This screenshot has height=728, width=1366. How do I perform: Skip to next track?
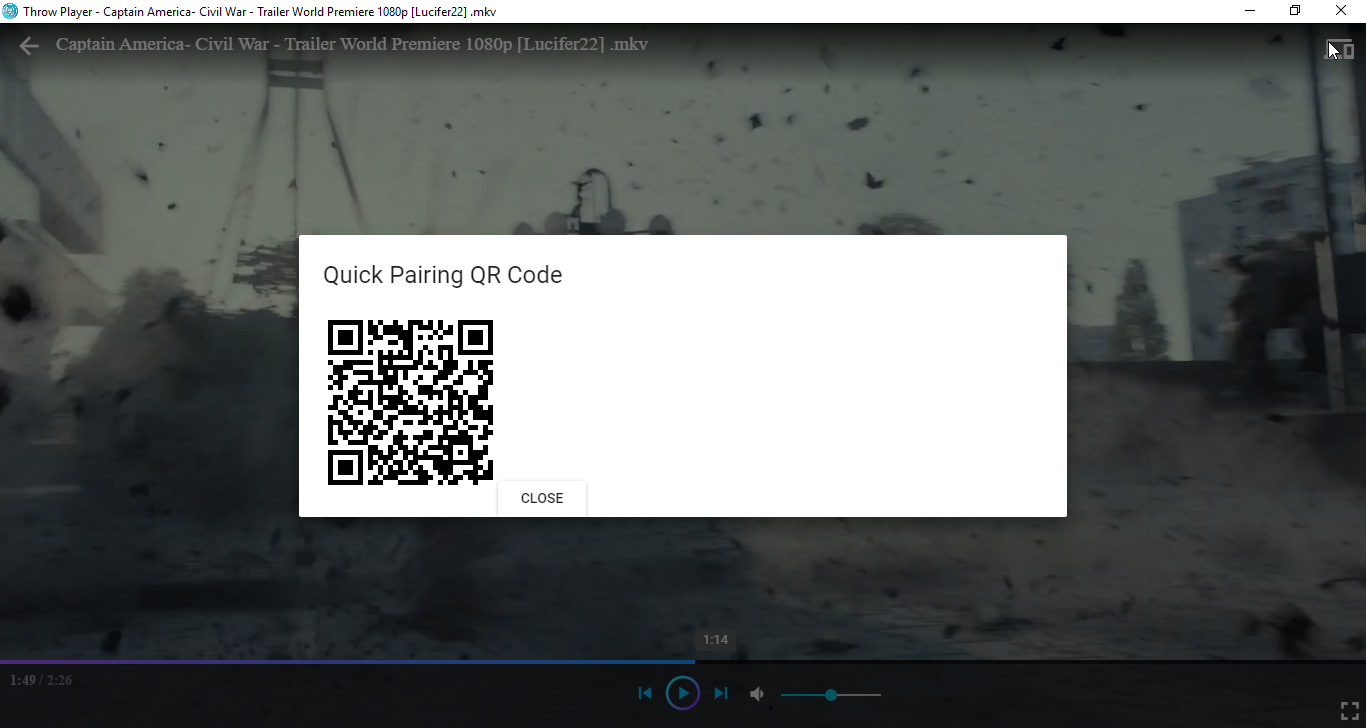(721, 693)
